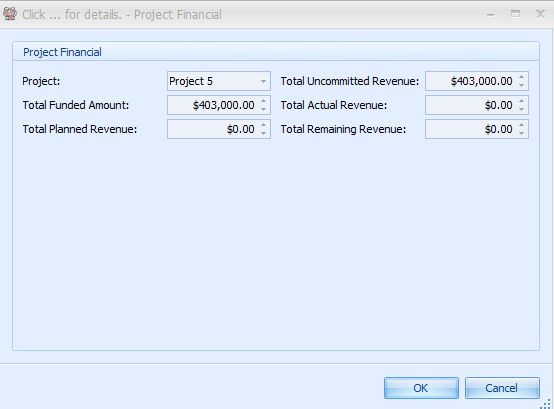
Task: Click the window resize grip dots
Action: pos(546,404)
